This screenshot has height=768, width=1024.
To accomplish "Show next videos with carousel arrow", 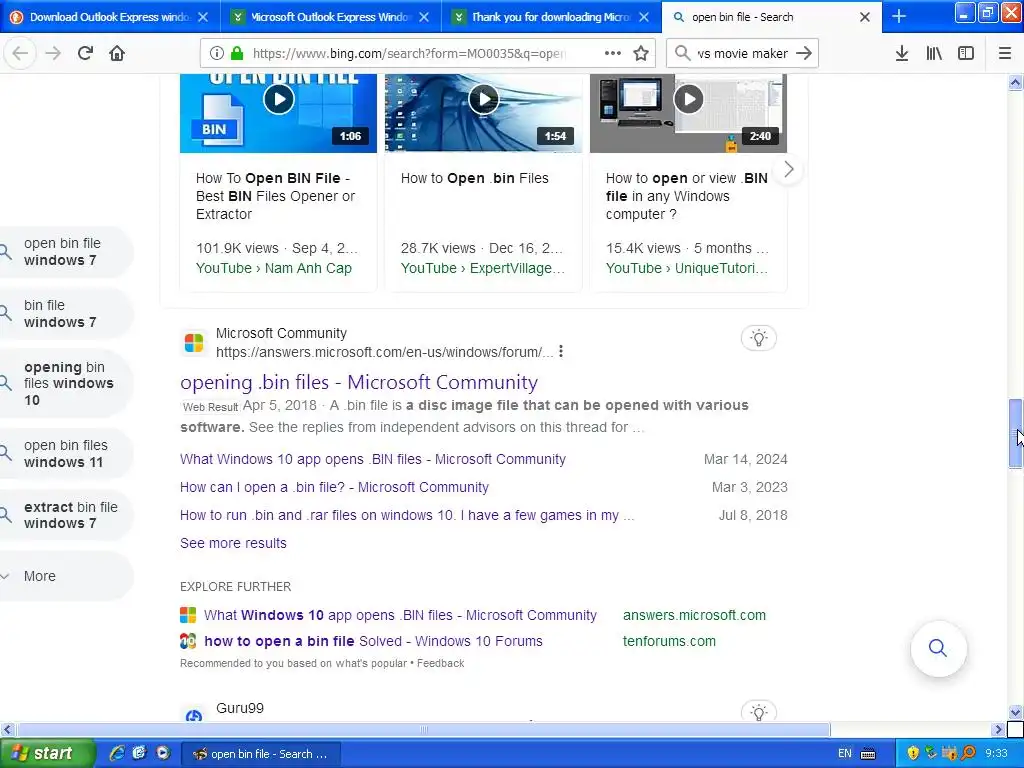I will pos(788,170).
